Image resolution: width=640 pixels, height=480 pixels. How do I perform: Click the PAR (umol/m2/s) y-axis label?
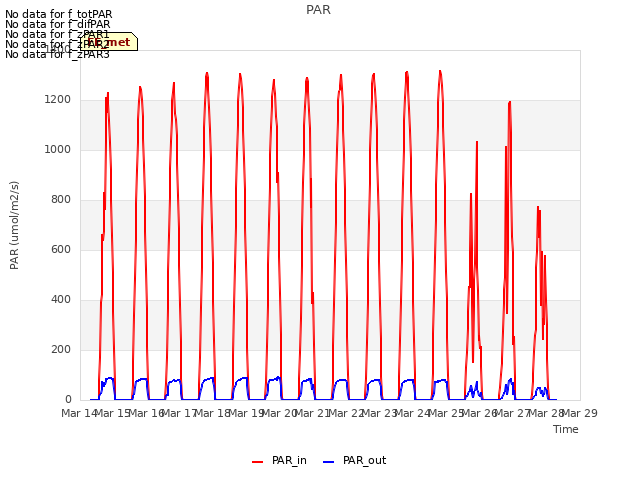coord(14,225)
